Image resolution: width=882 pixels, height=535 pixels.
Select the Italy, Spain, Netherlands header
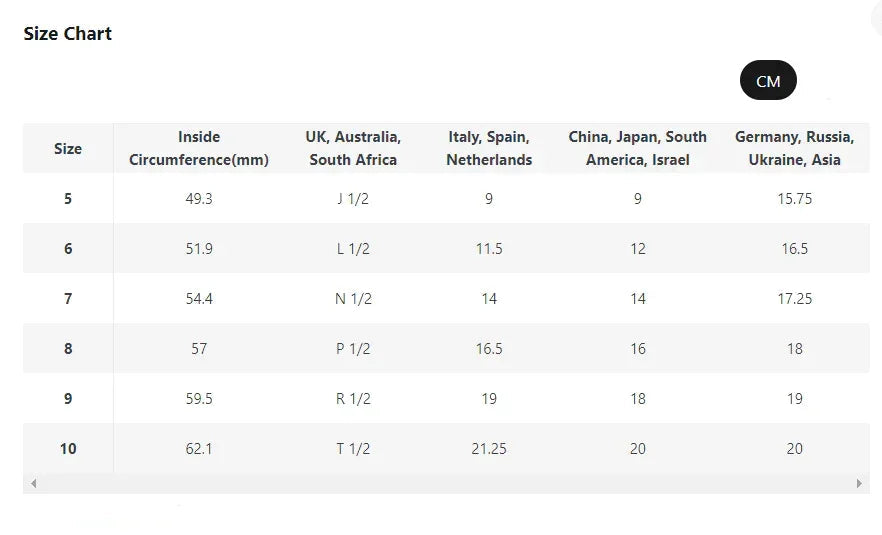[489, 148]
